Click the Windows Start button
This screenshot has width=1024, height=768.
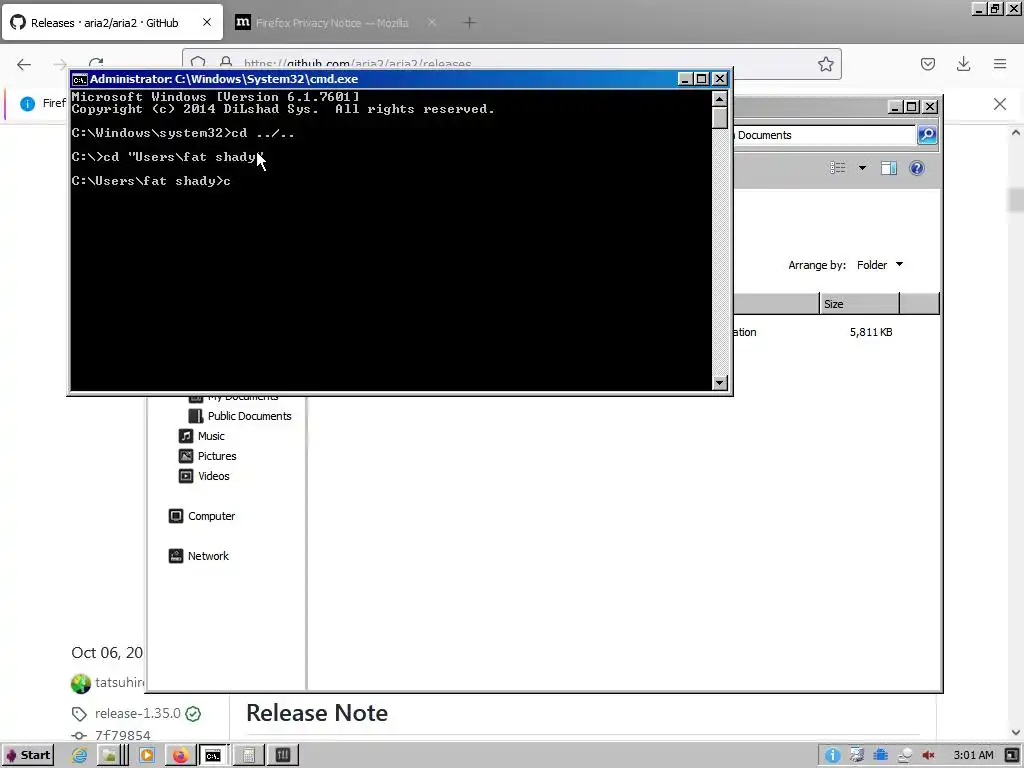(27, 756)
